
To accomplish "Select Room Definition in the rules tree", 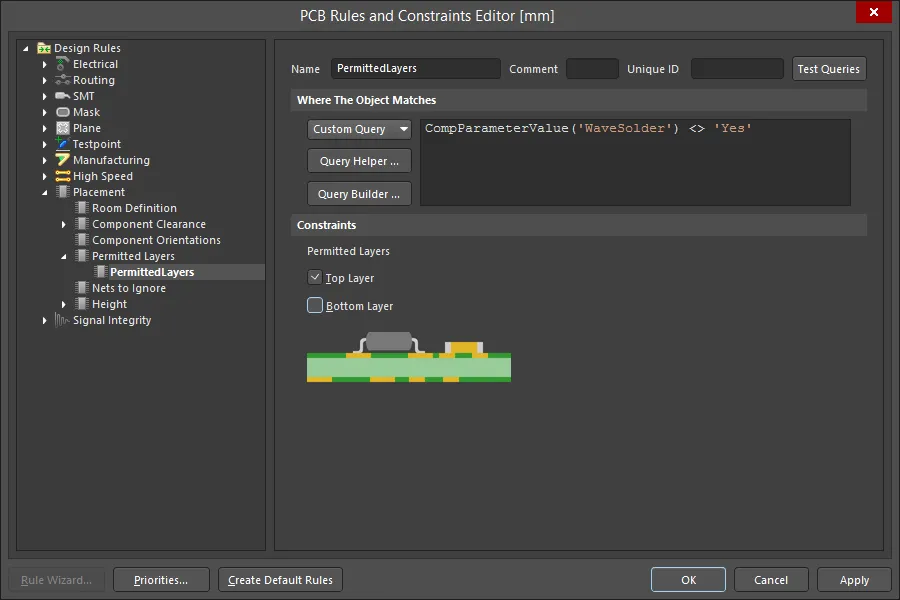I will [x=134, y=208].
